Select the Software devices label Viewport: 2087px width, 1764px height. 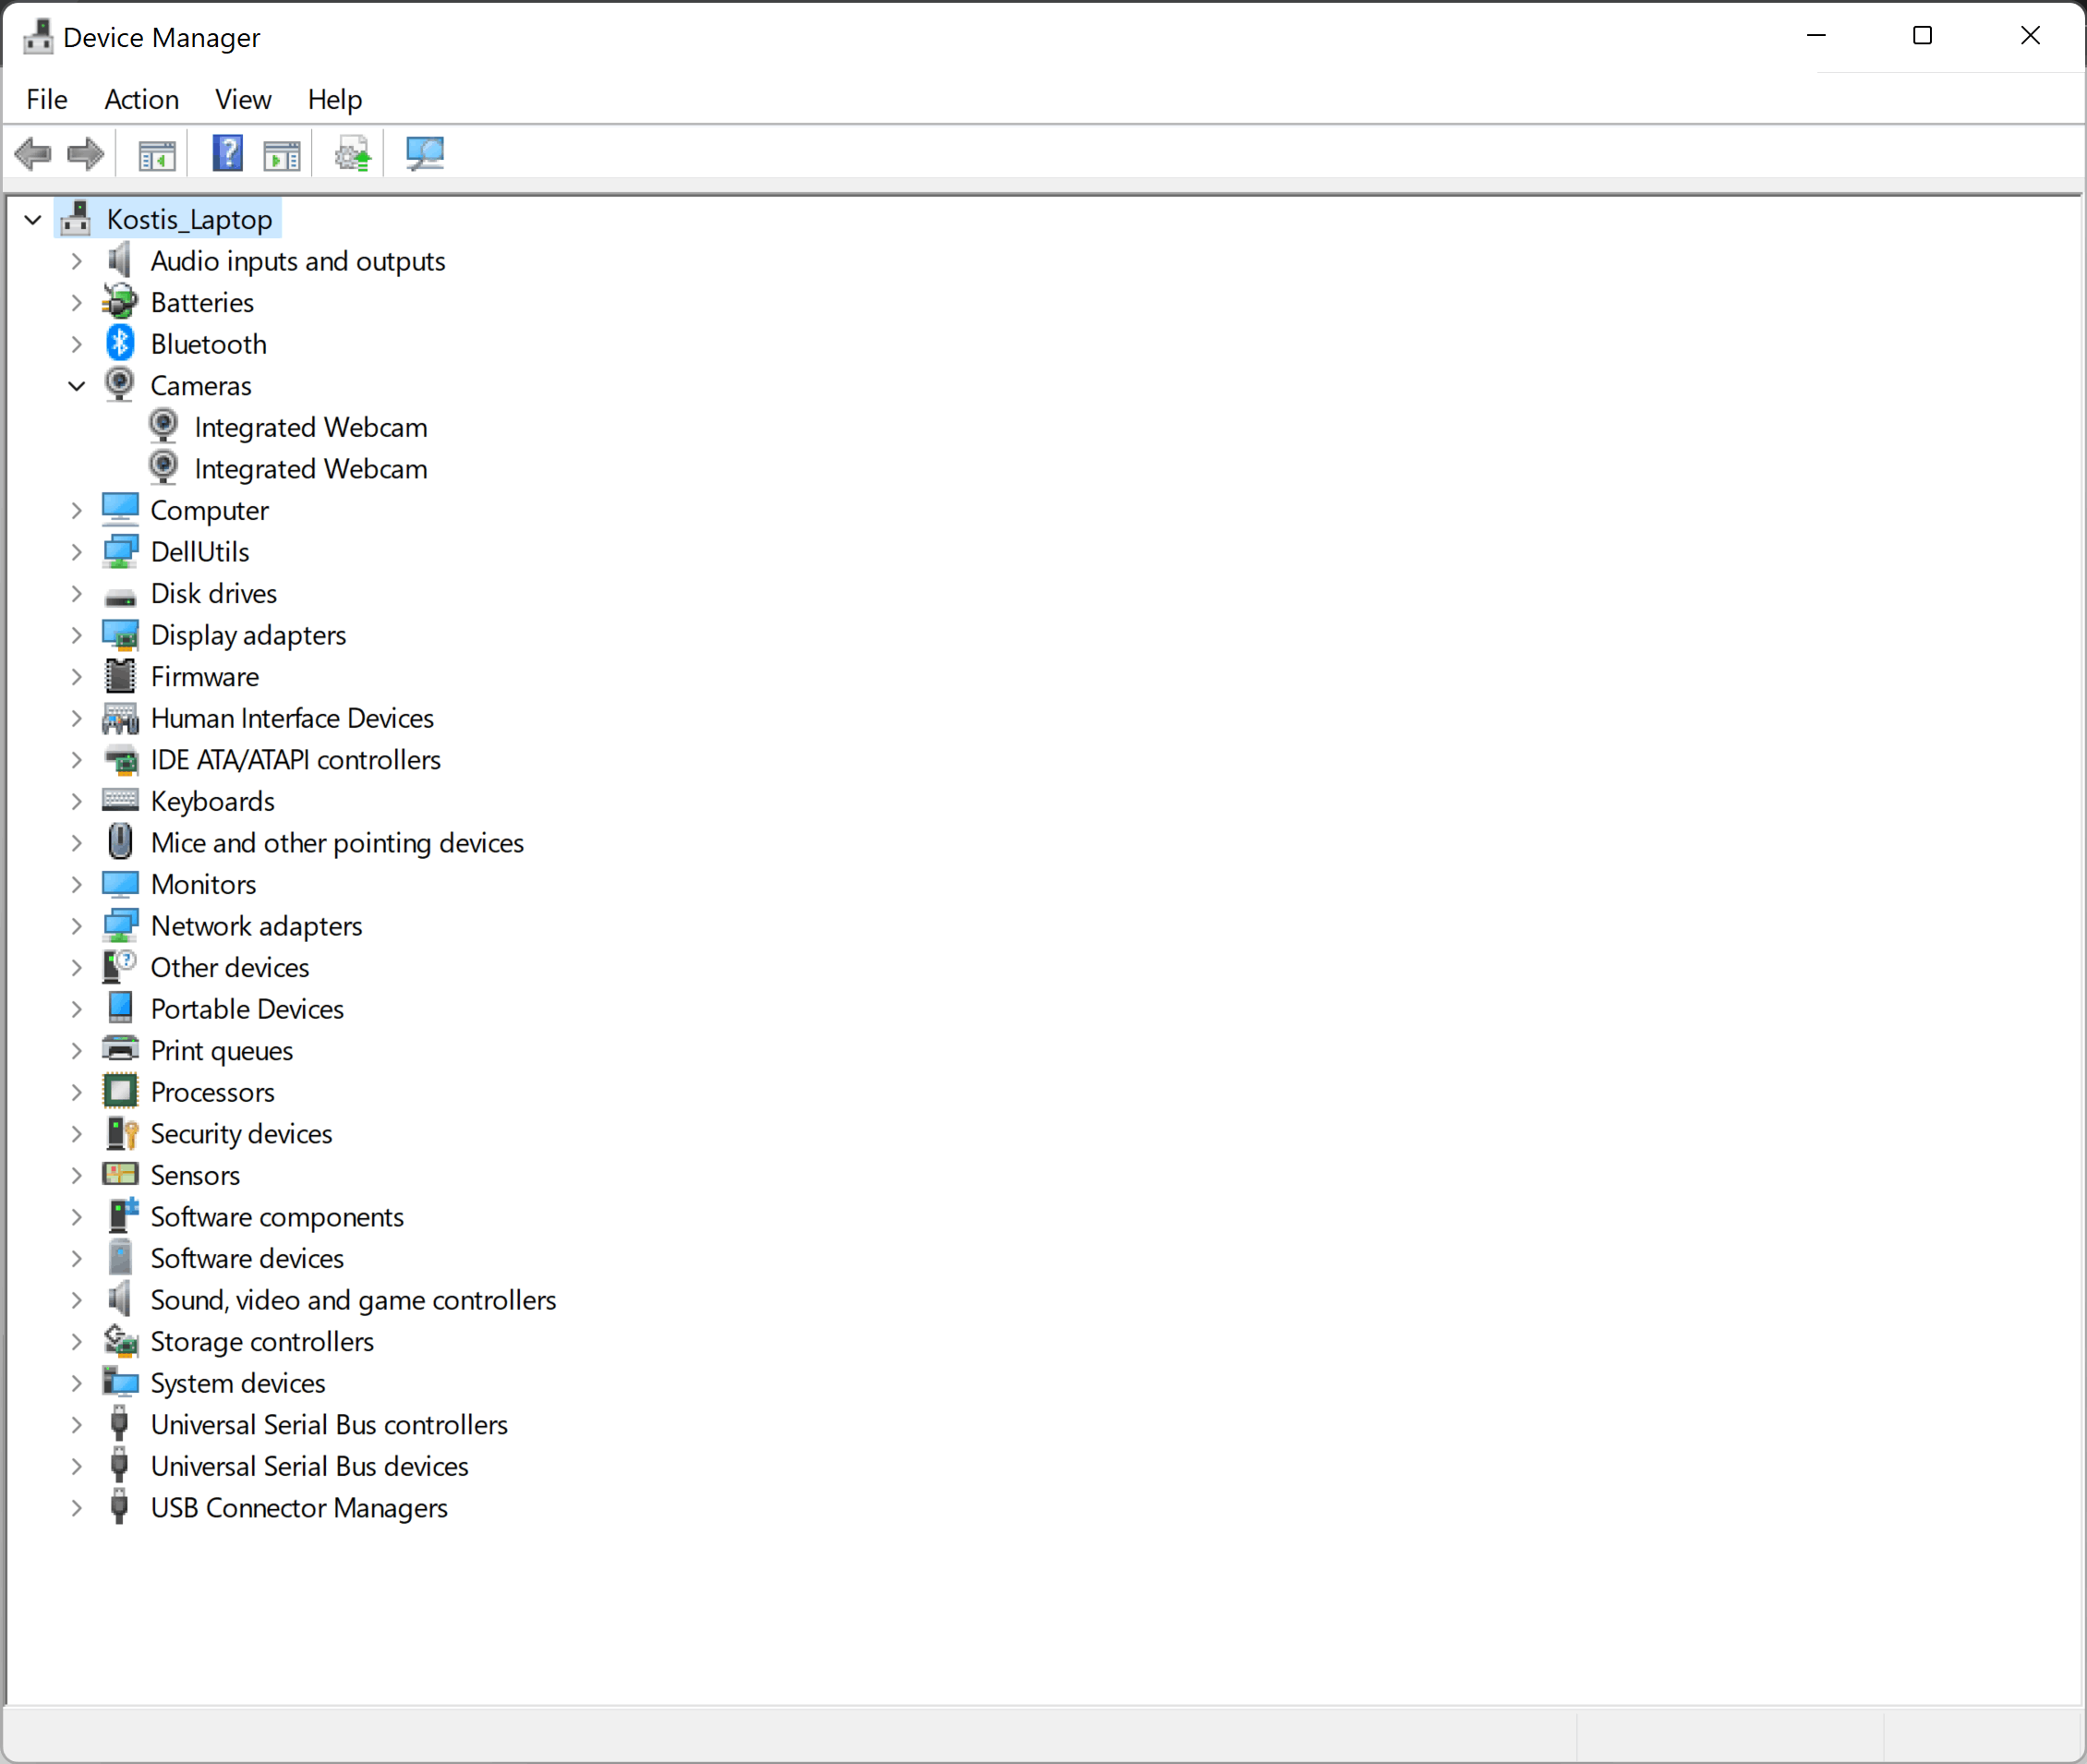click(x=247, y=1258)
